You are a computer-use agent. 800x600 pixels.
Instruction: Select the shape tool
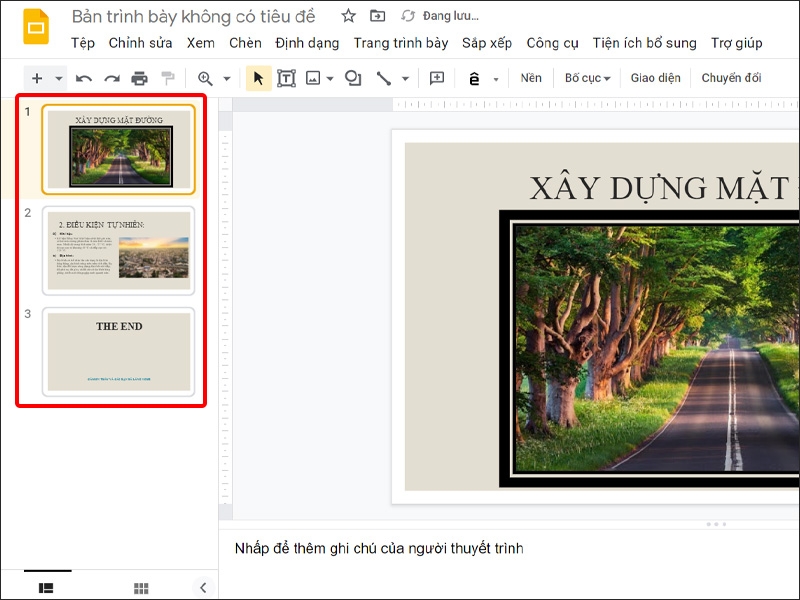[x=353, y=78]
